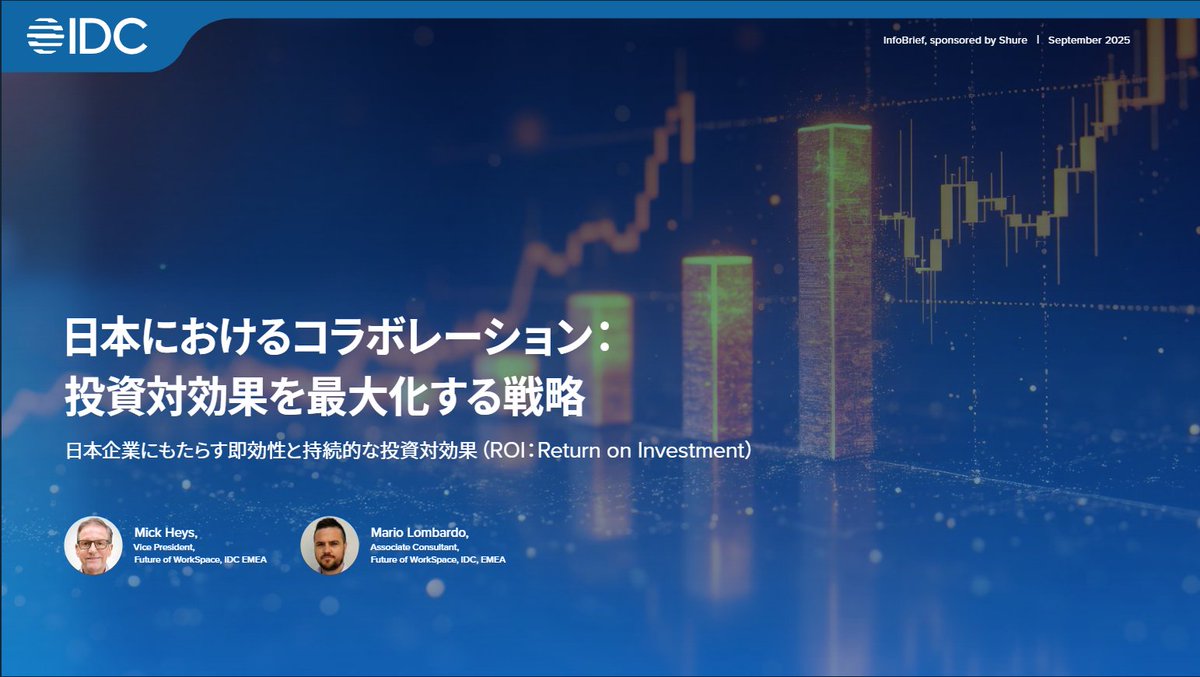Click Associate Consultant title text
Image resolution: width=1200 pixels, height=677 pixels.
pyautogui.click(x=414, y=547)
